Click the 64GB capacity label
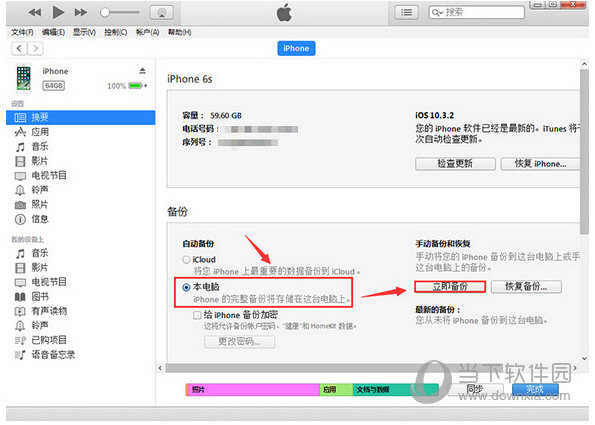 [54, 86]
